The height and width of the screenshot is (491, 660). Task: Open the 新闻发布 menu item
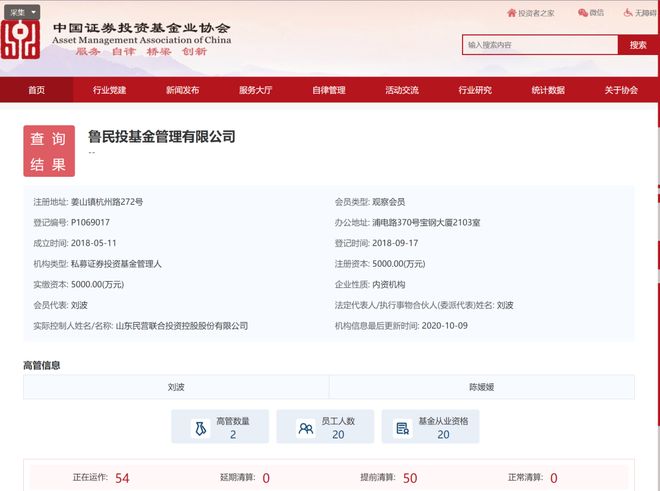coord(182,90)
